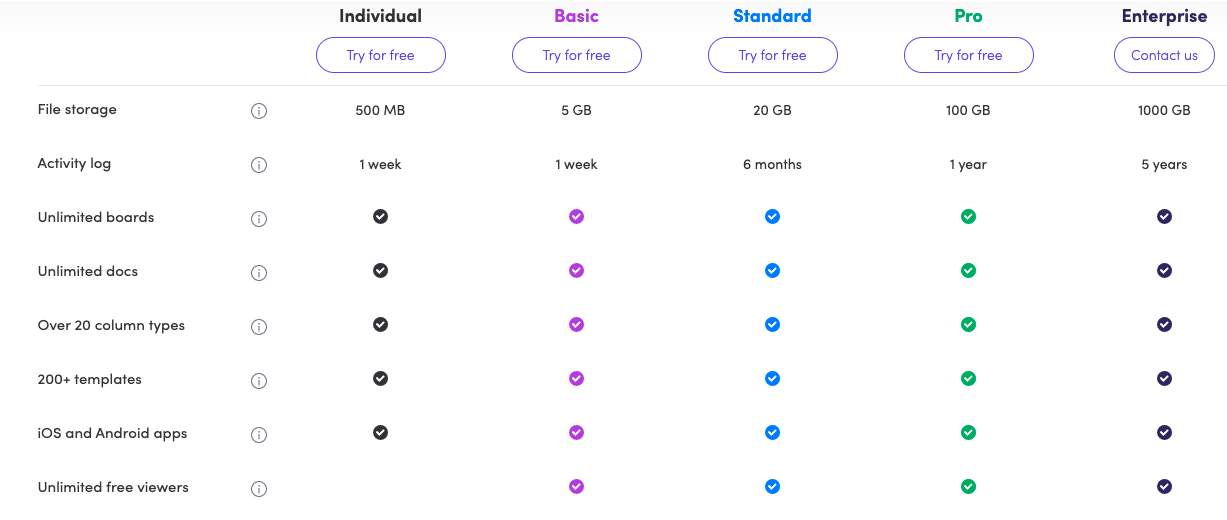Open info icon beside 200+ templates
Viewport: 1227px width, 520px height.
click(259, 381)
